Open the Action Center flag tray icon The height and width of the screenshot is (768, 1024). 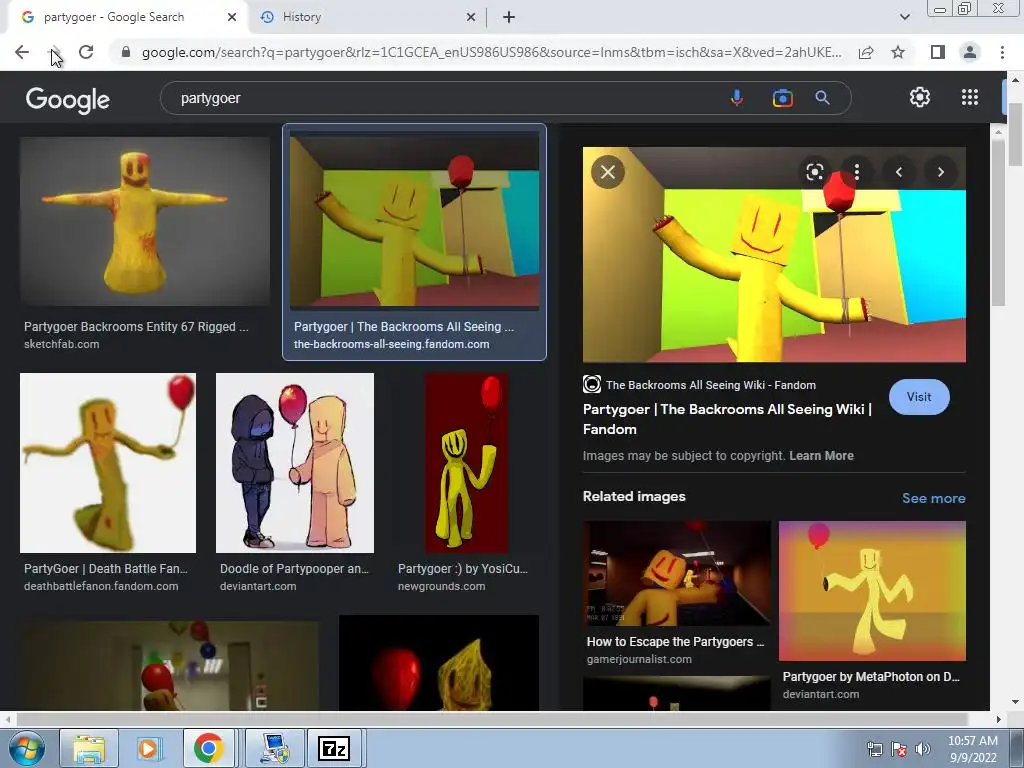899,750
